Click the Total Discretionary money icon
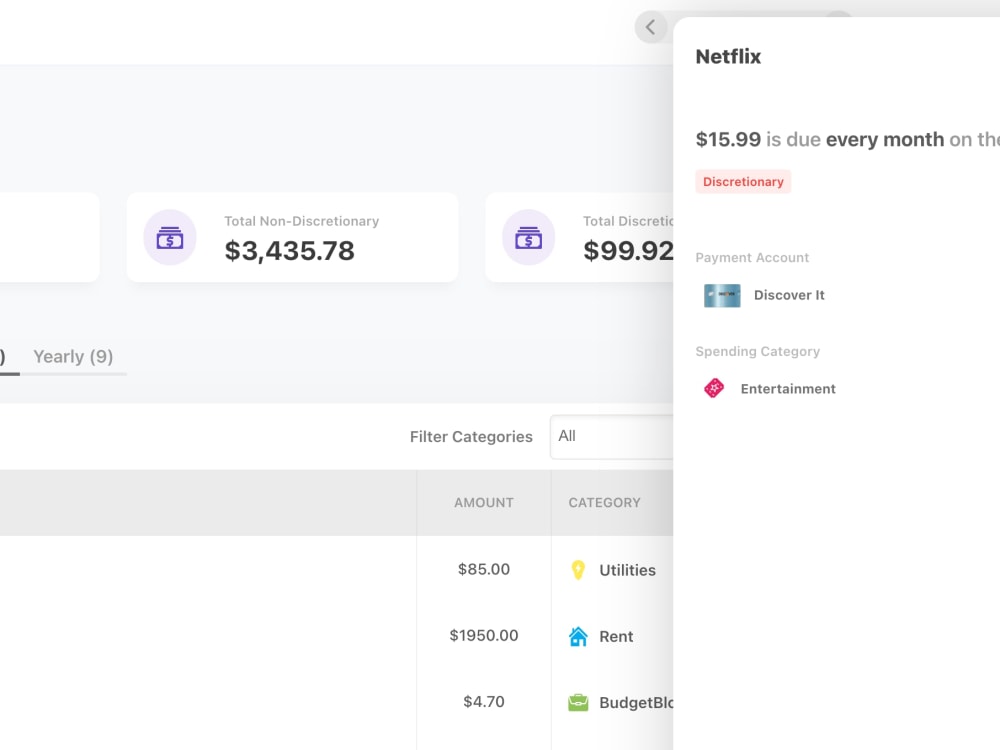1000x750 pixels. click(528, 237)
